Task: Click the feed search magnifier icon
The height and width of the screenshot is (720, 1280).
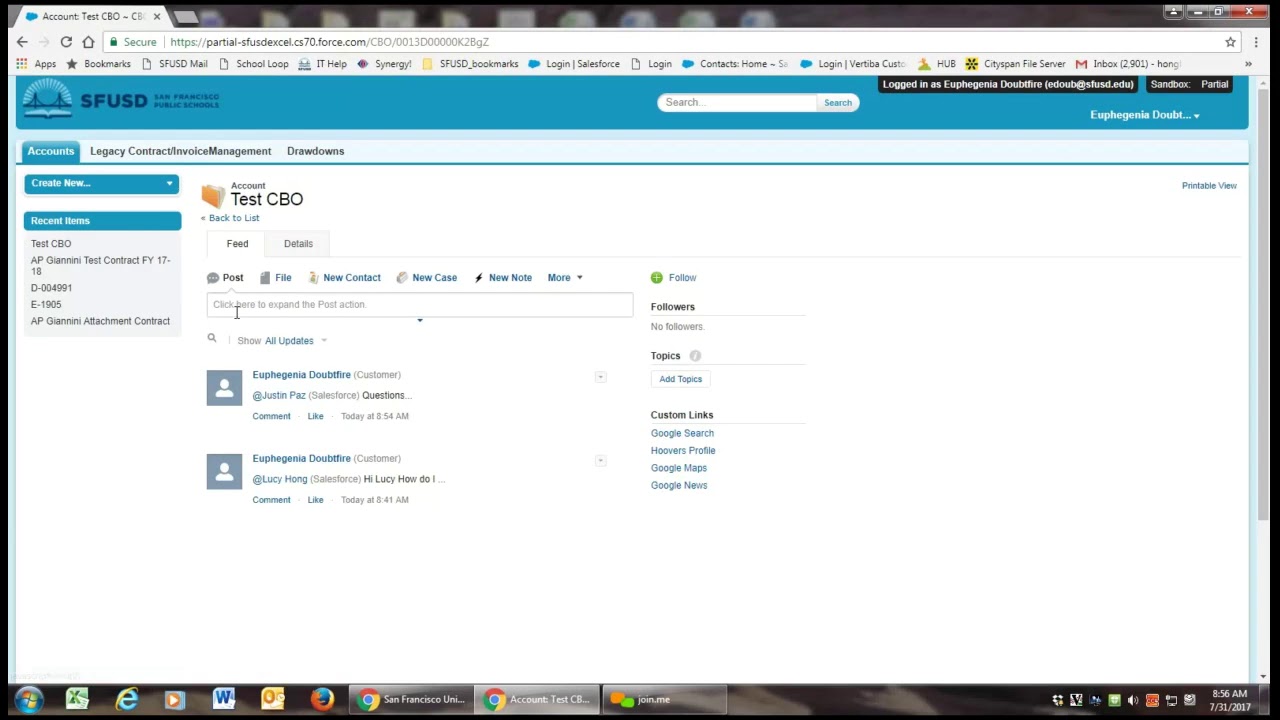Action: coord(212,339)
